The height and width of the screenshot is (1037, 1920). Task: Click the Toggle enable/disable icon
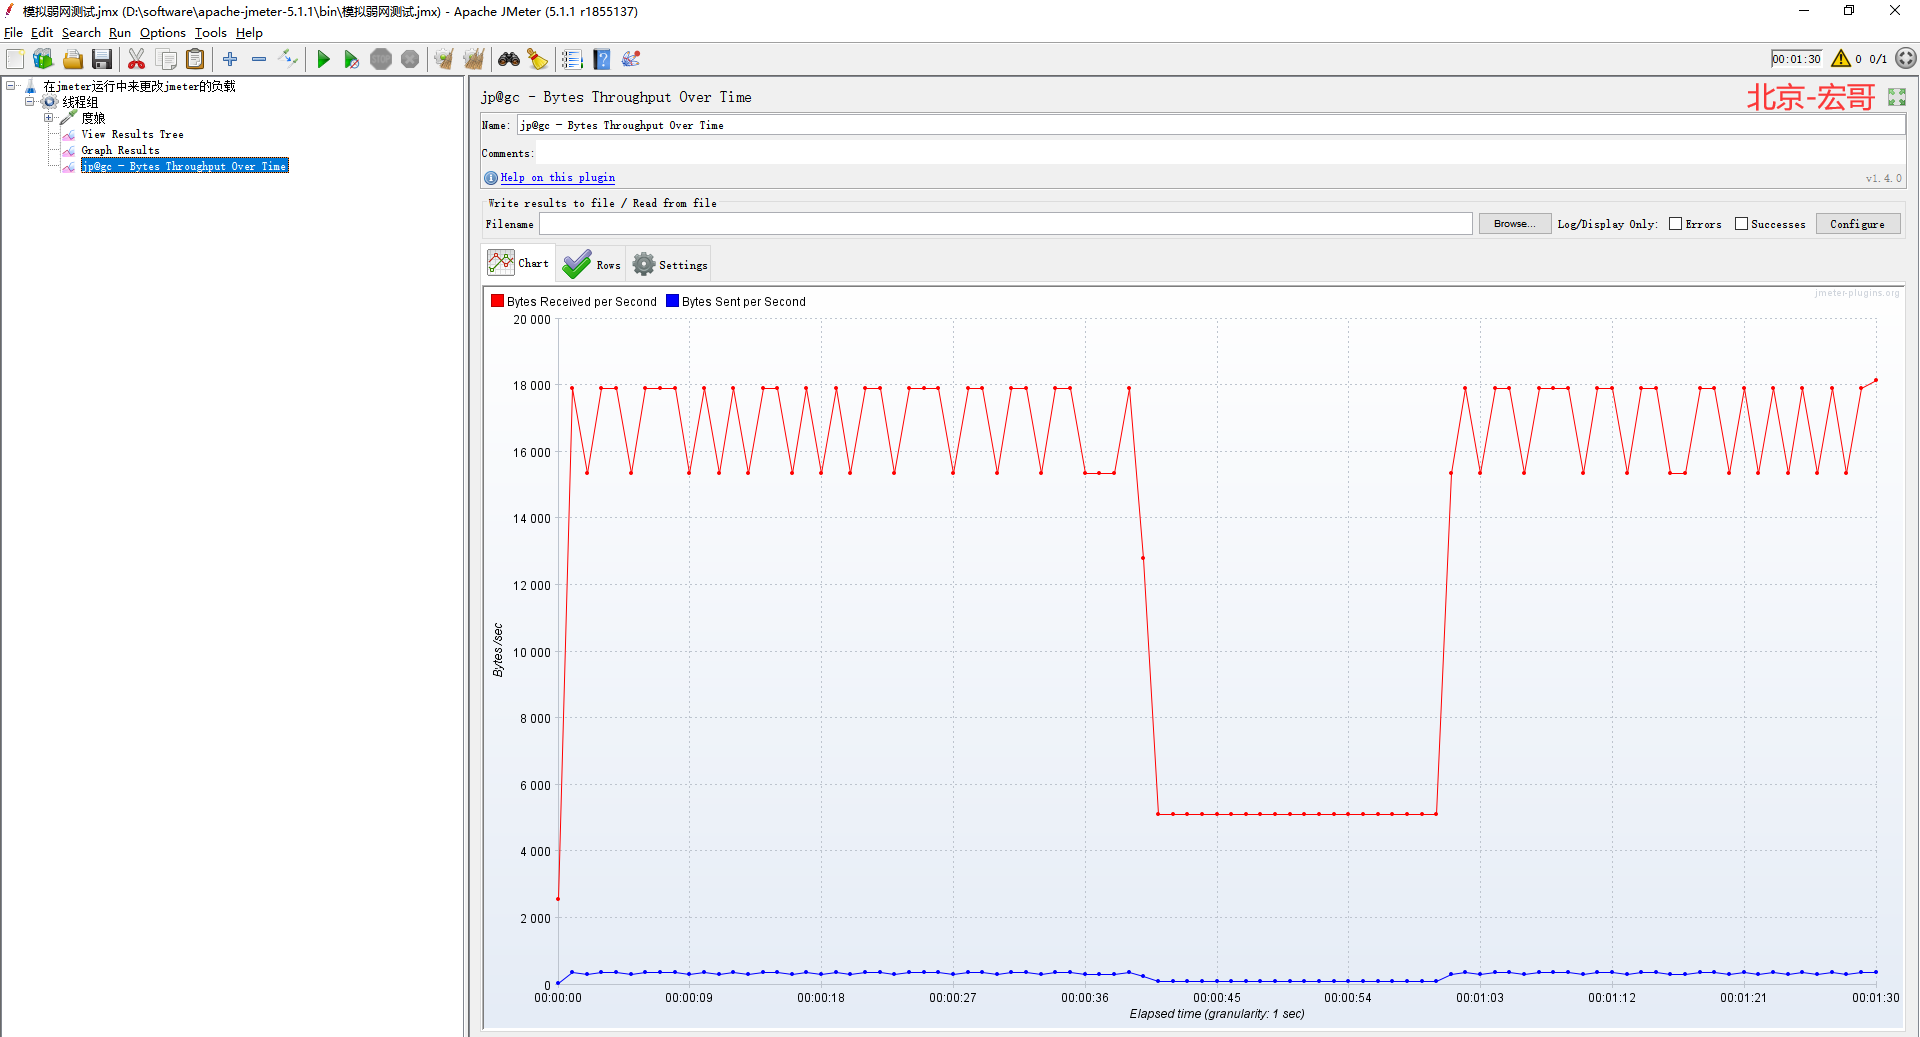[x=288, y=59]
